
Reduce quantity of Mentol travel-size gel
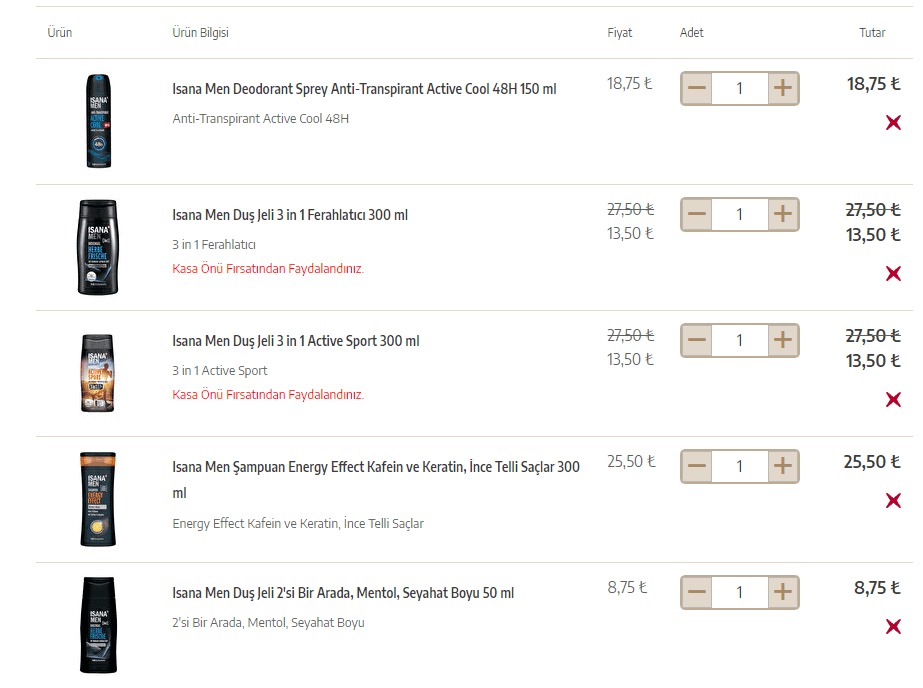[x=697, y=592]
